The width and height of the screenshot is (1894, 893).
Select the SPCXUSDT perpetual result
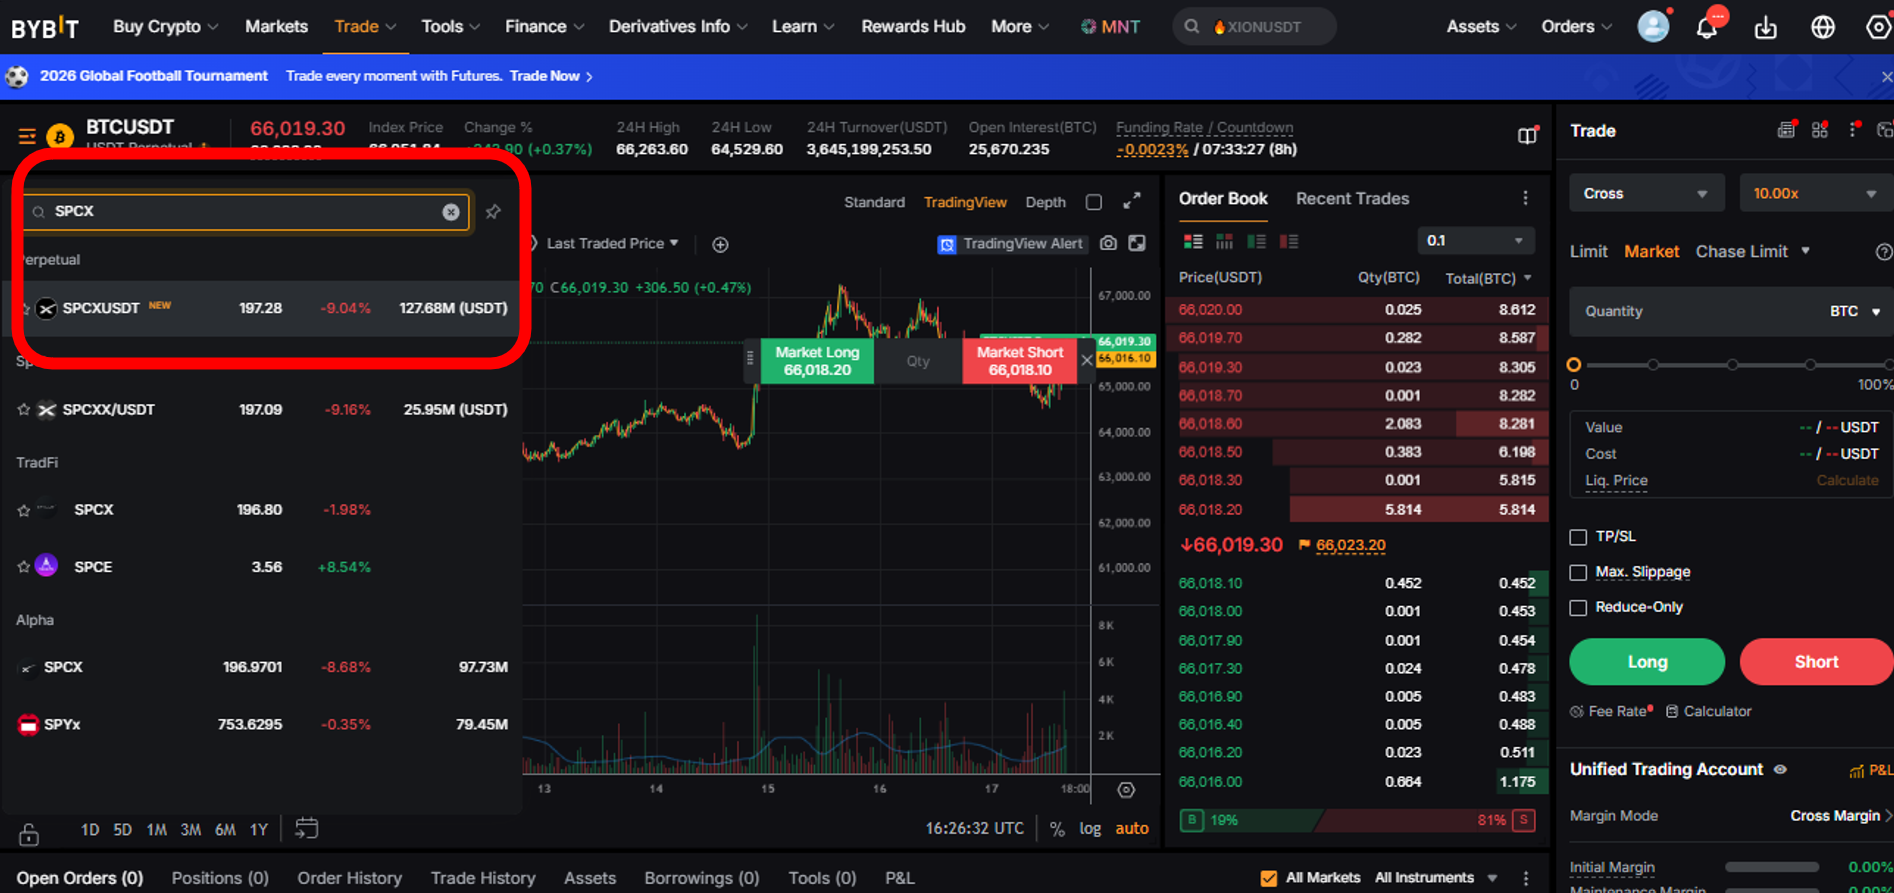coord(264,308)
